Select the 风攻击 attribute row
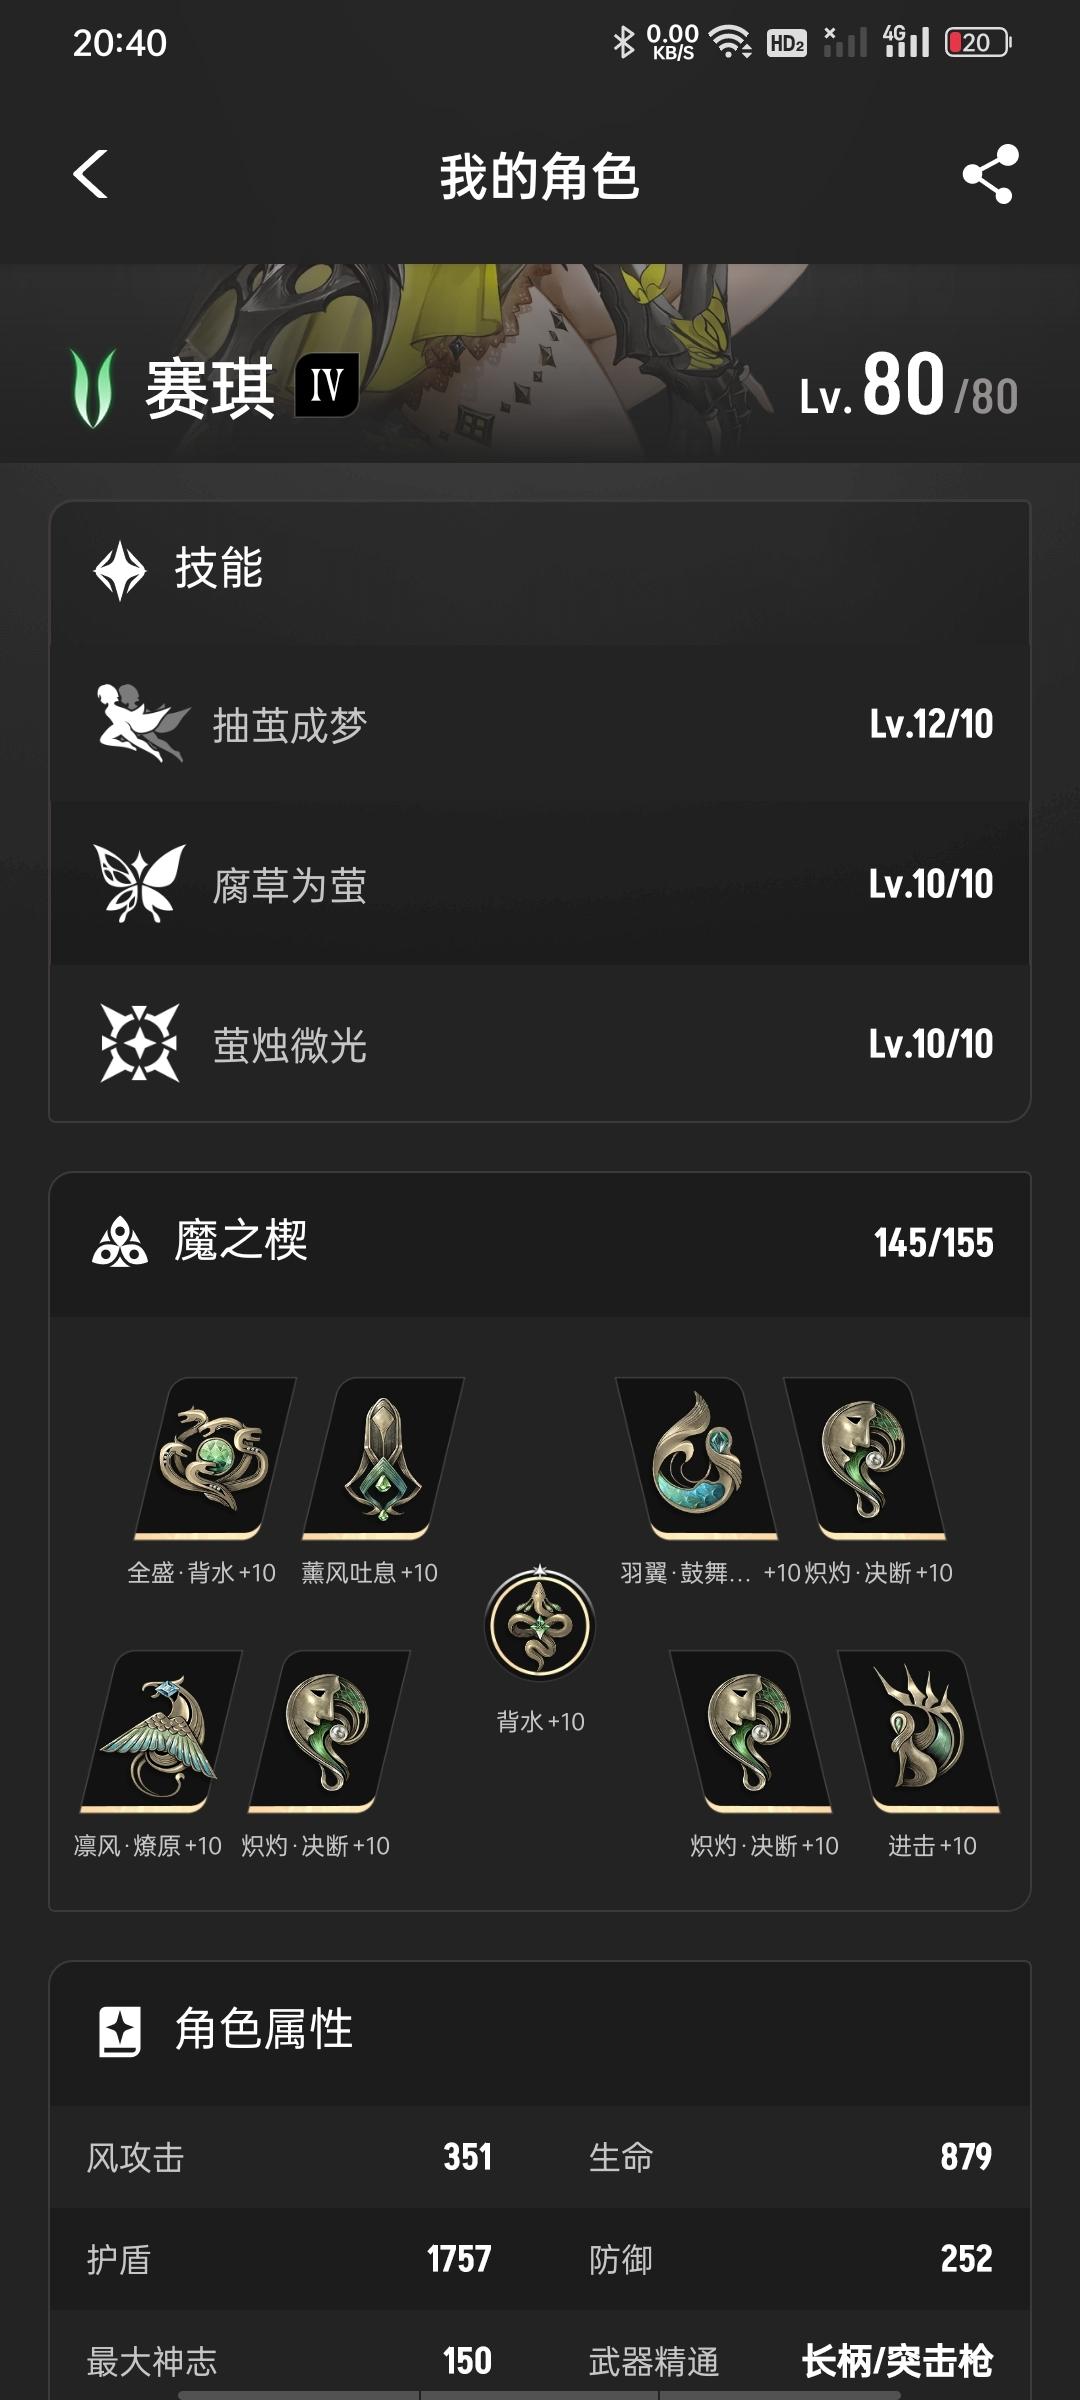The width and height of the screenshot is (1080, 2400). [x=289, y=2157]
